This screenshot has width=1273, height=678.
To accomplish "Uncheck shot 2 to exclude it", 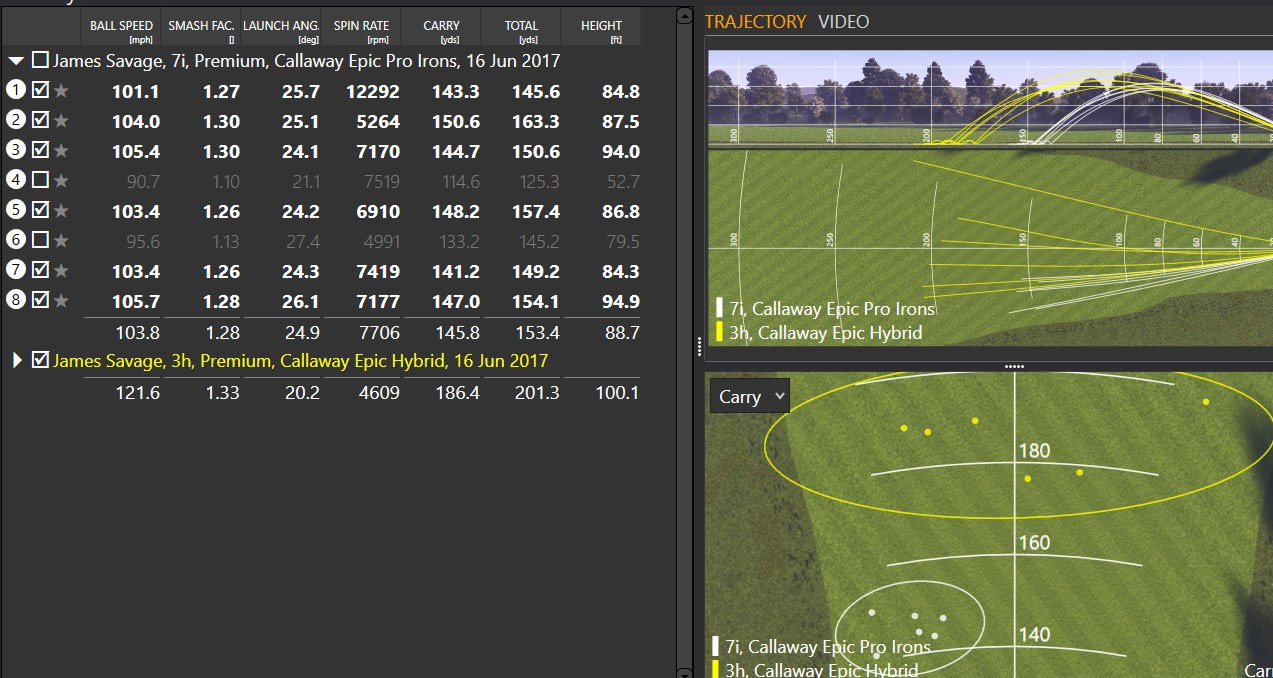I will click(x=41, y=121).
